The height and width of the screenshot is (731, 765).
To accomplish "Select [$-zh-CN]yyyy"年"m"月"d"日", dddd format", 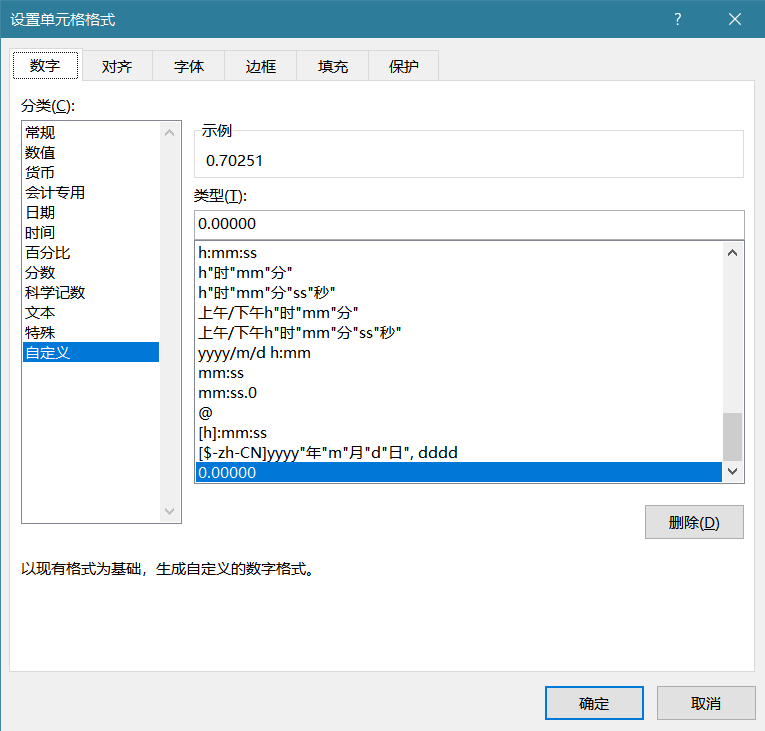I will coord(459,453).
